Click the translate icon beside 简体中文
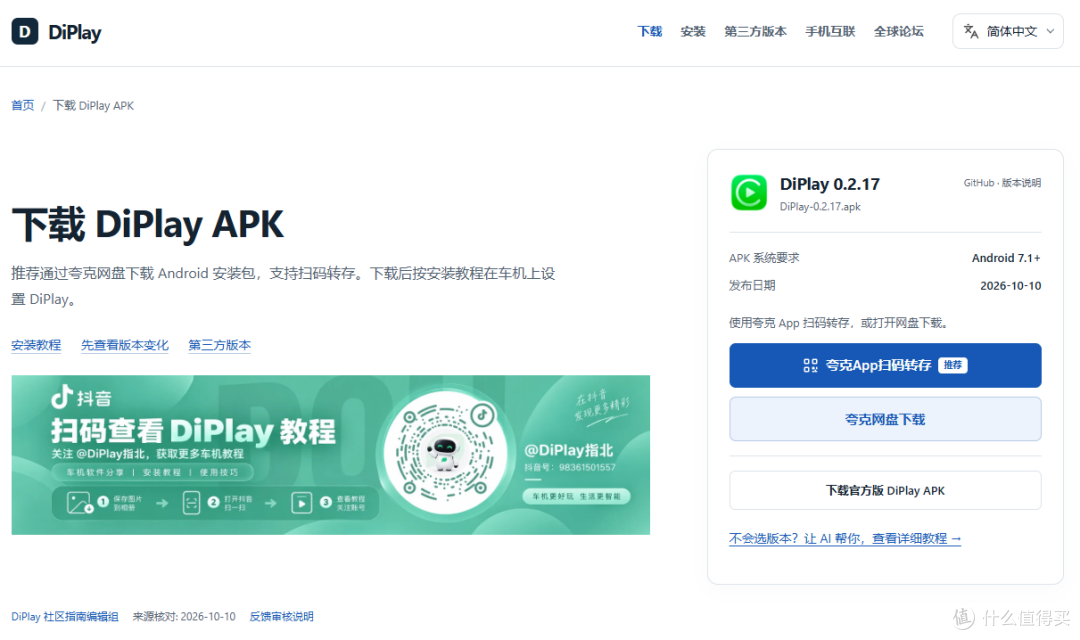Viewport: 1080px width, 640px height. coord(970,31)
